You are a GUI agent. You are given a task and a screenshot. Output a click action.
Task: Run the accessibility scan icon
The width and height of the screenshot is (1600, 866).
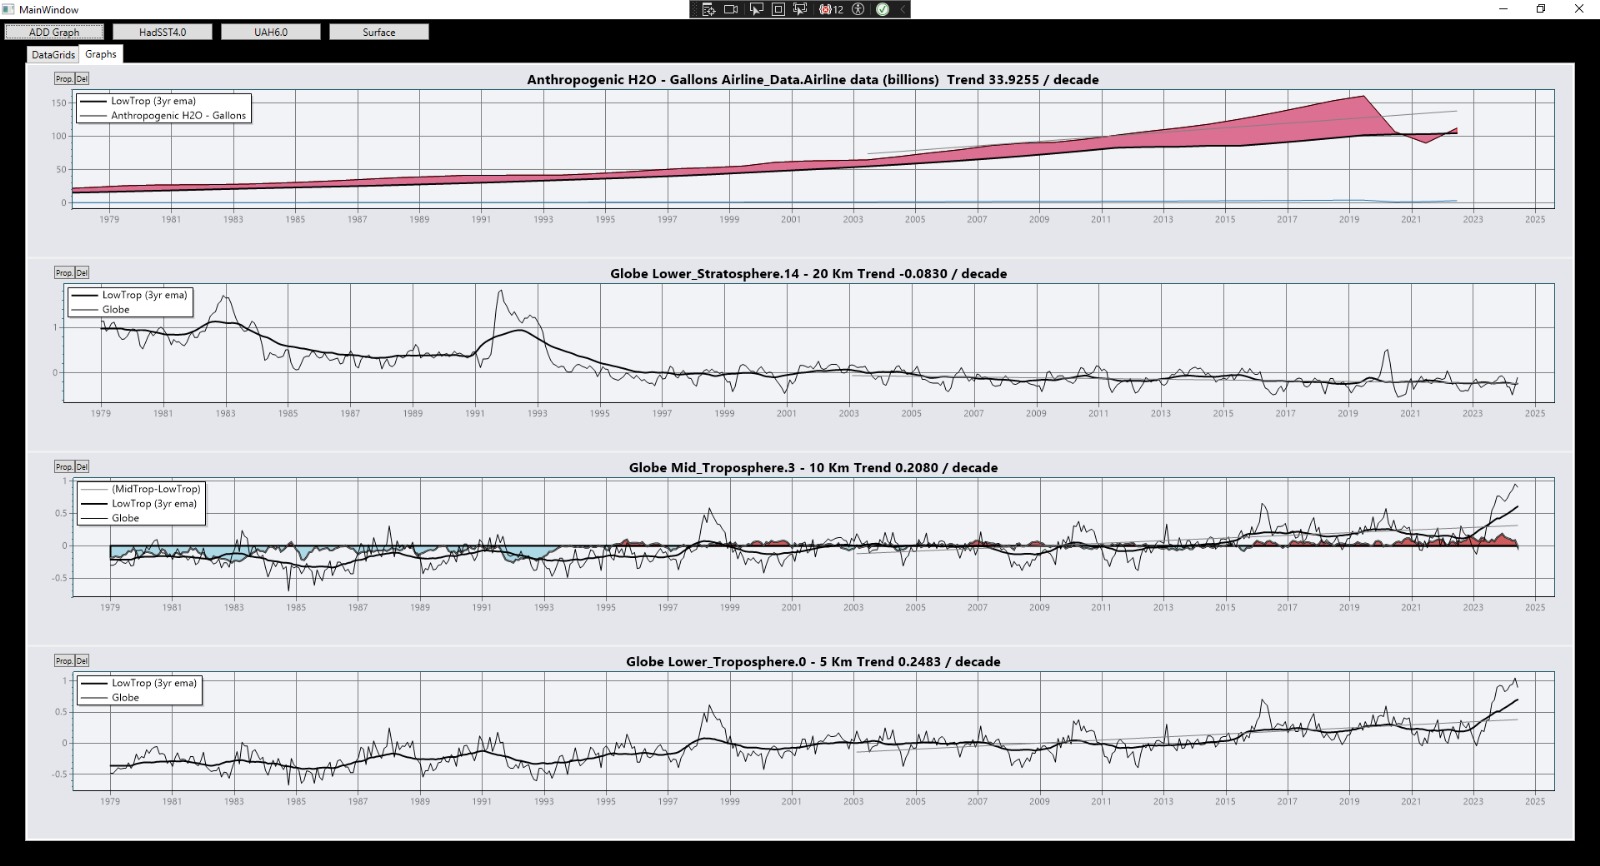pyautogui.click(x=858, y=9)
